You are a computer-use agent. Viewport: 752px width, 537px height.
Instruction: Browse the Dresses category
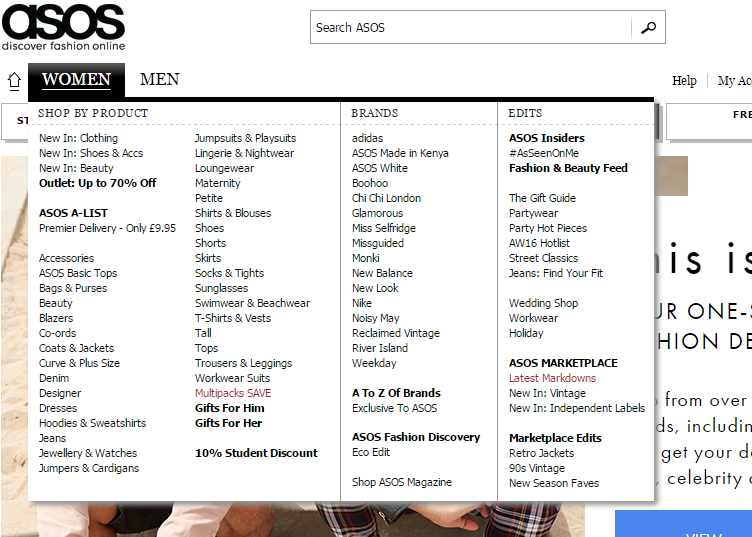click(58, 408)
